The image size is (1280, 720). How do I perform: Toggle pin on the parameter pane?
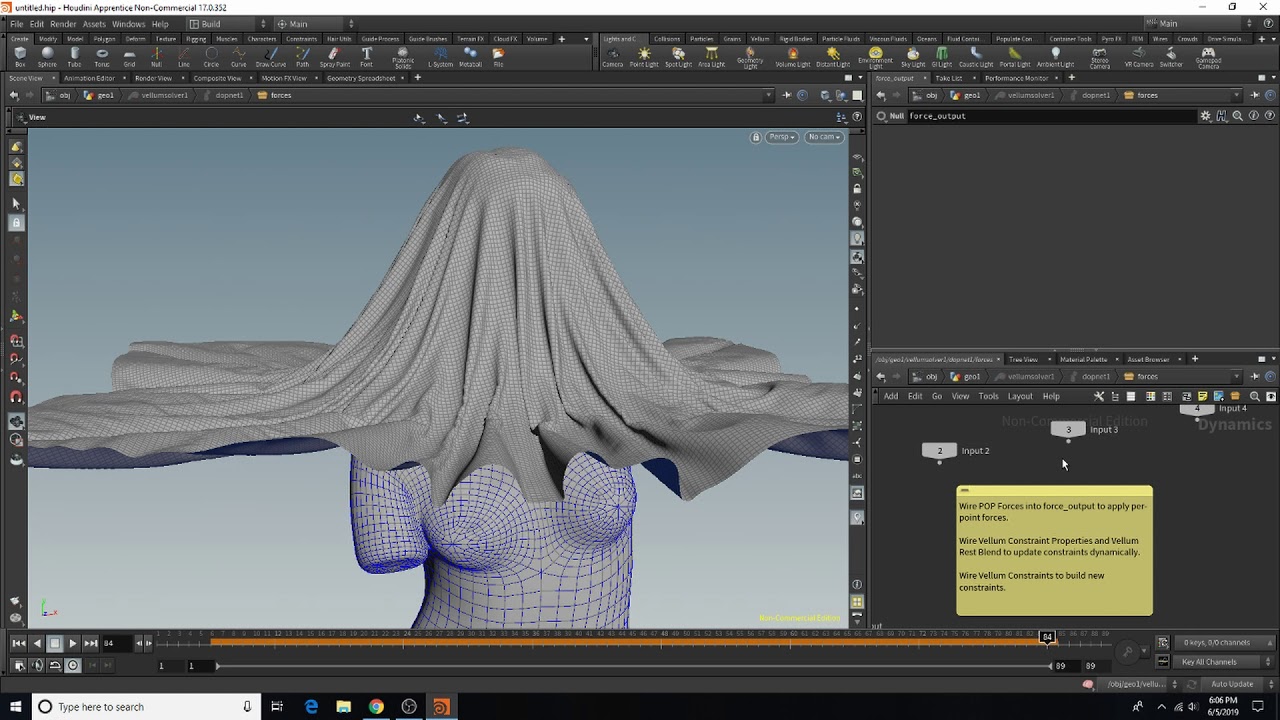[x=1255, y=95]
